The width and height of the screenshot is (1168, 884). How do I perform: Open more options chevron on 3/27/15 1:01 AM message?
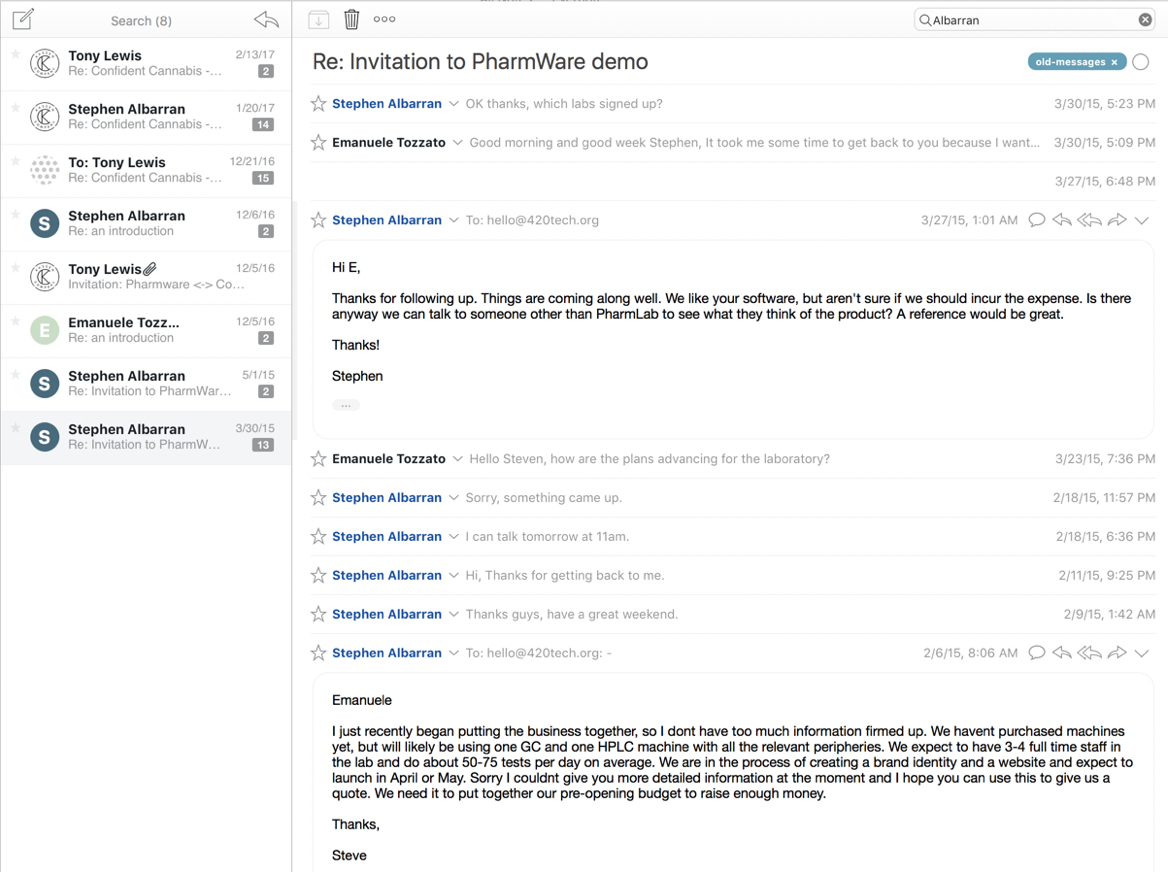point(1142,220)
